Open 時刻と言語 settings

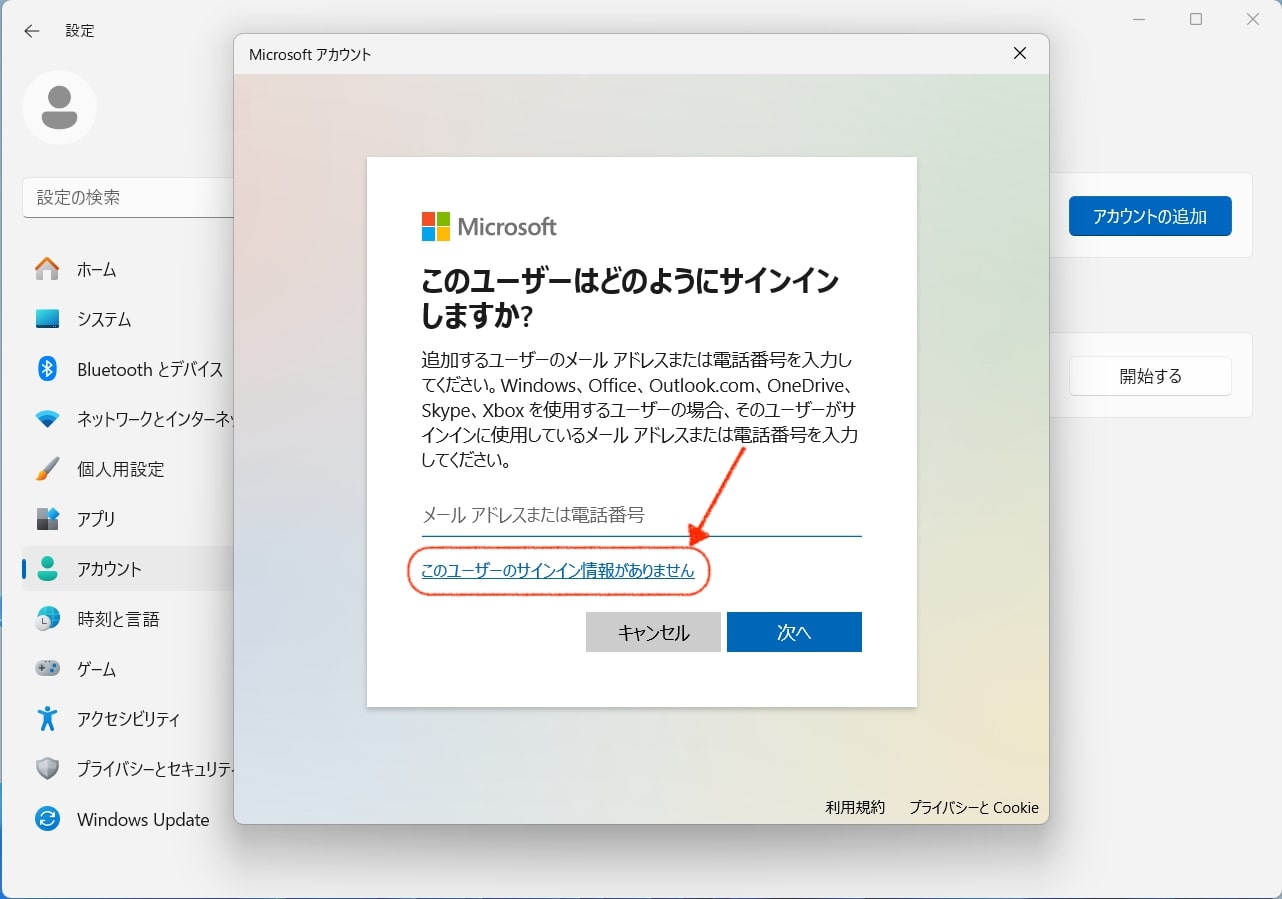click(x=127, y=619)
